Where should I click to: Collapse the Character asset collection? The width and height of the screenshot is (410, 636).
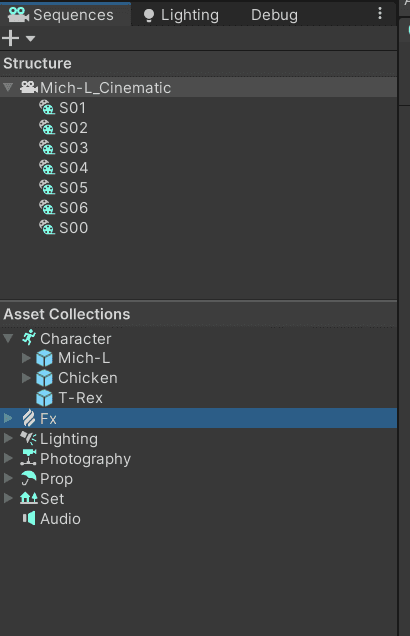tap(8, 338)
